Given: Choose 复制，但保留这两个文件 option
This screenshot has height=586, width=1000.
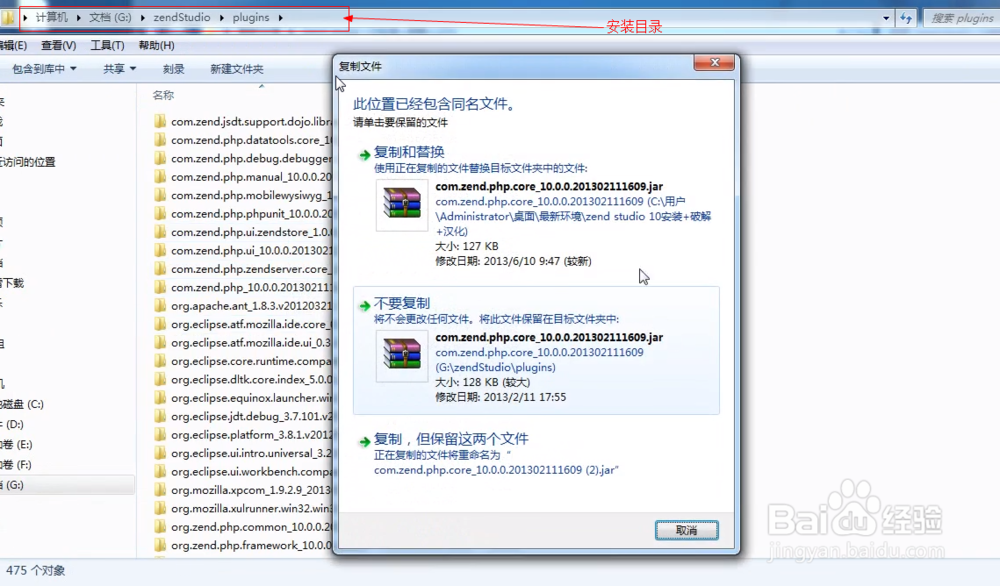Looking at the screenshot, I should 536,454.
